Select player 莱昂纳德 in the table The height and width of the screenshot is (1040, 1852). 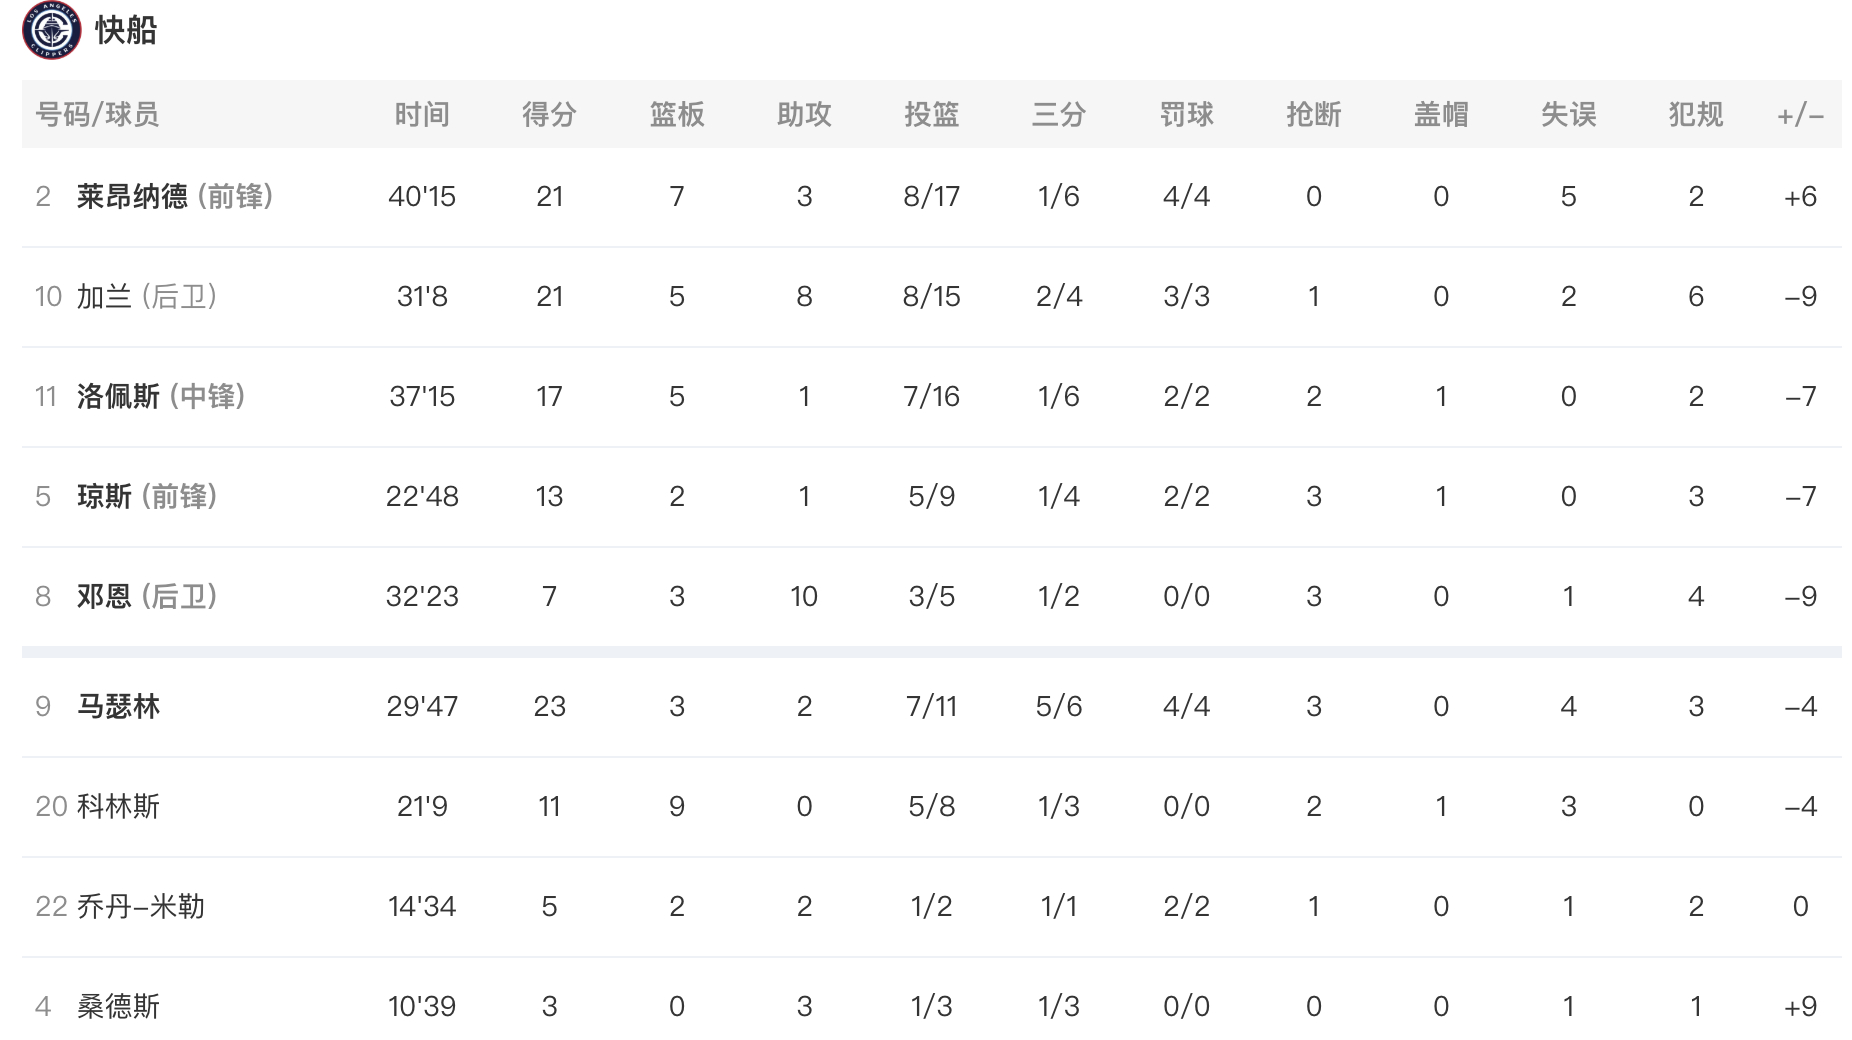(x=132, y=196)
